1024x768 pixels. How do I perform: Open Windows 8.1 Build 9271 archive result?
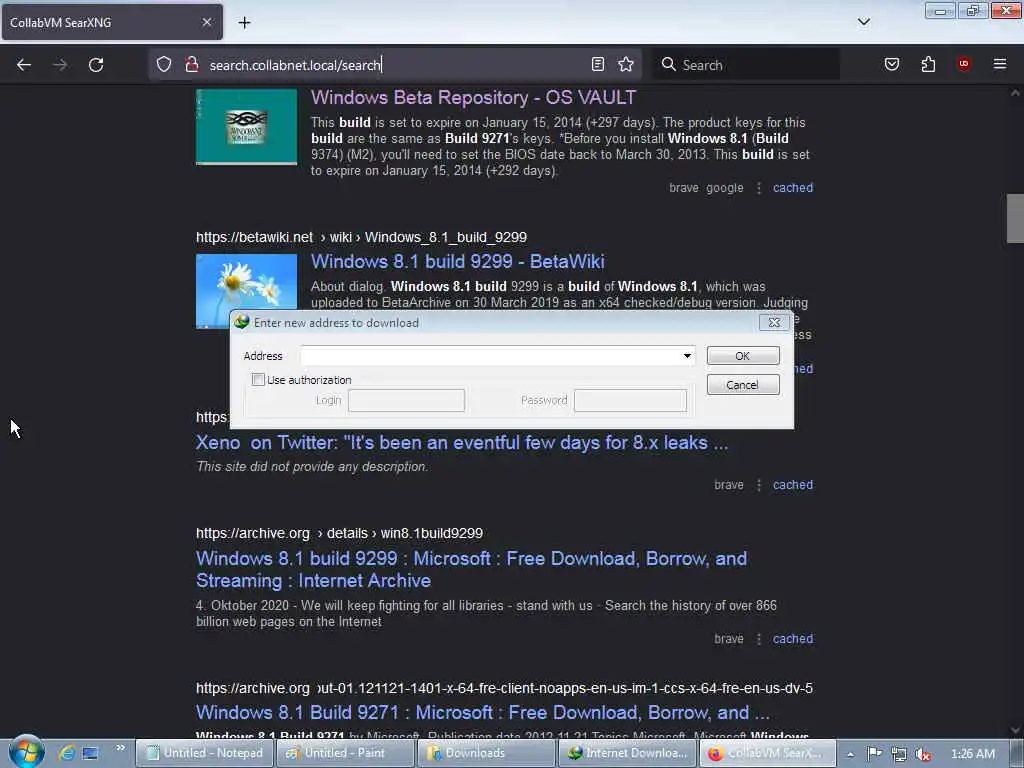click(x=483, y=712)
